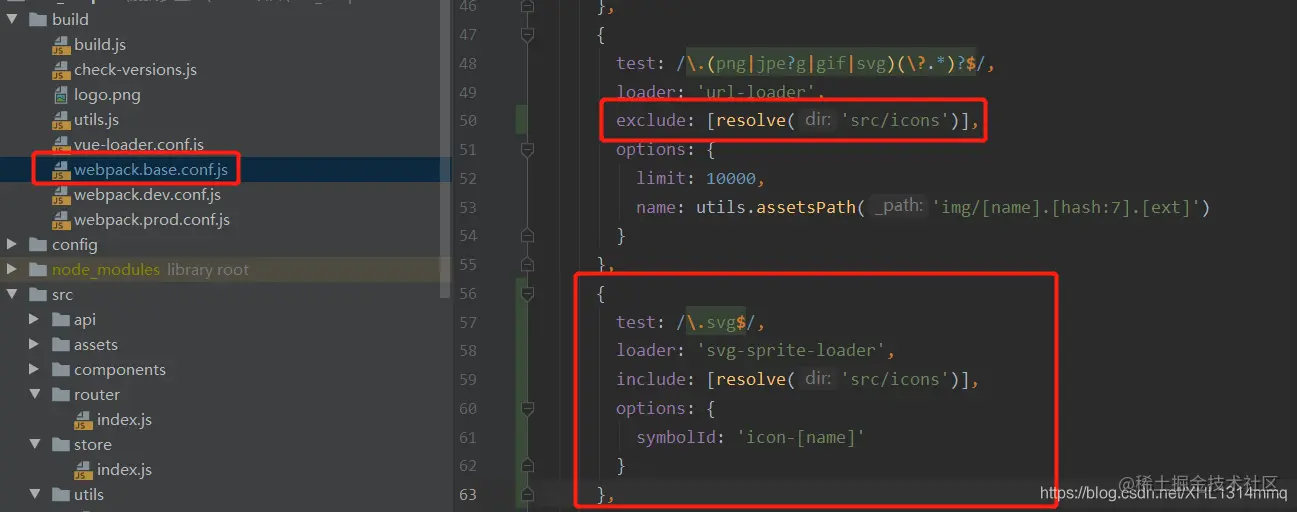Click the 'img/[name].[hash:7].[ext]' string
This screenshot has height=512, width=1297.
(x=1065, y=208)
